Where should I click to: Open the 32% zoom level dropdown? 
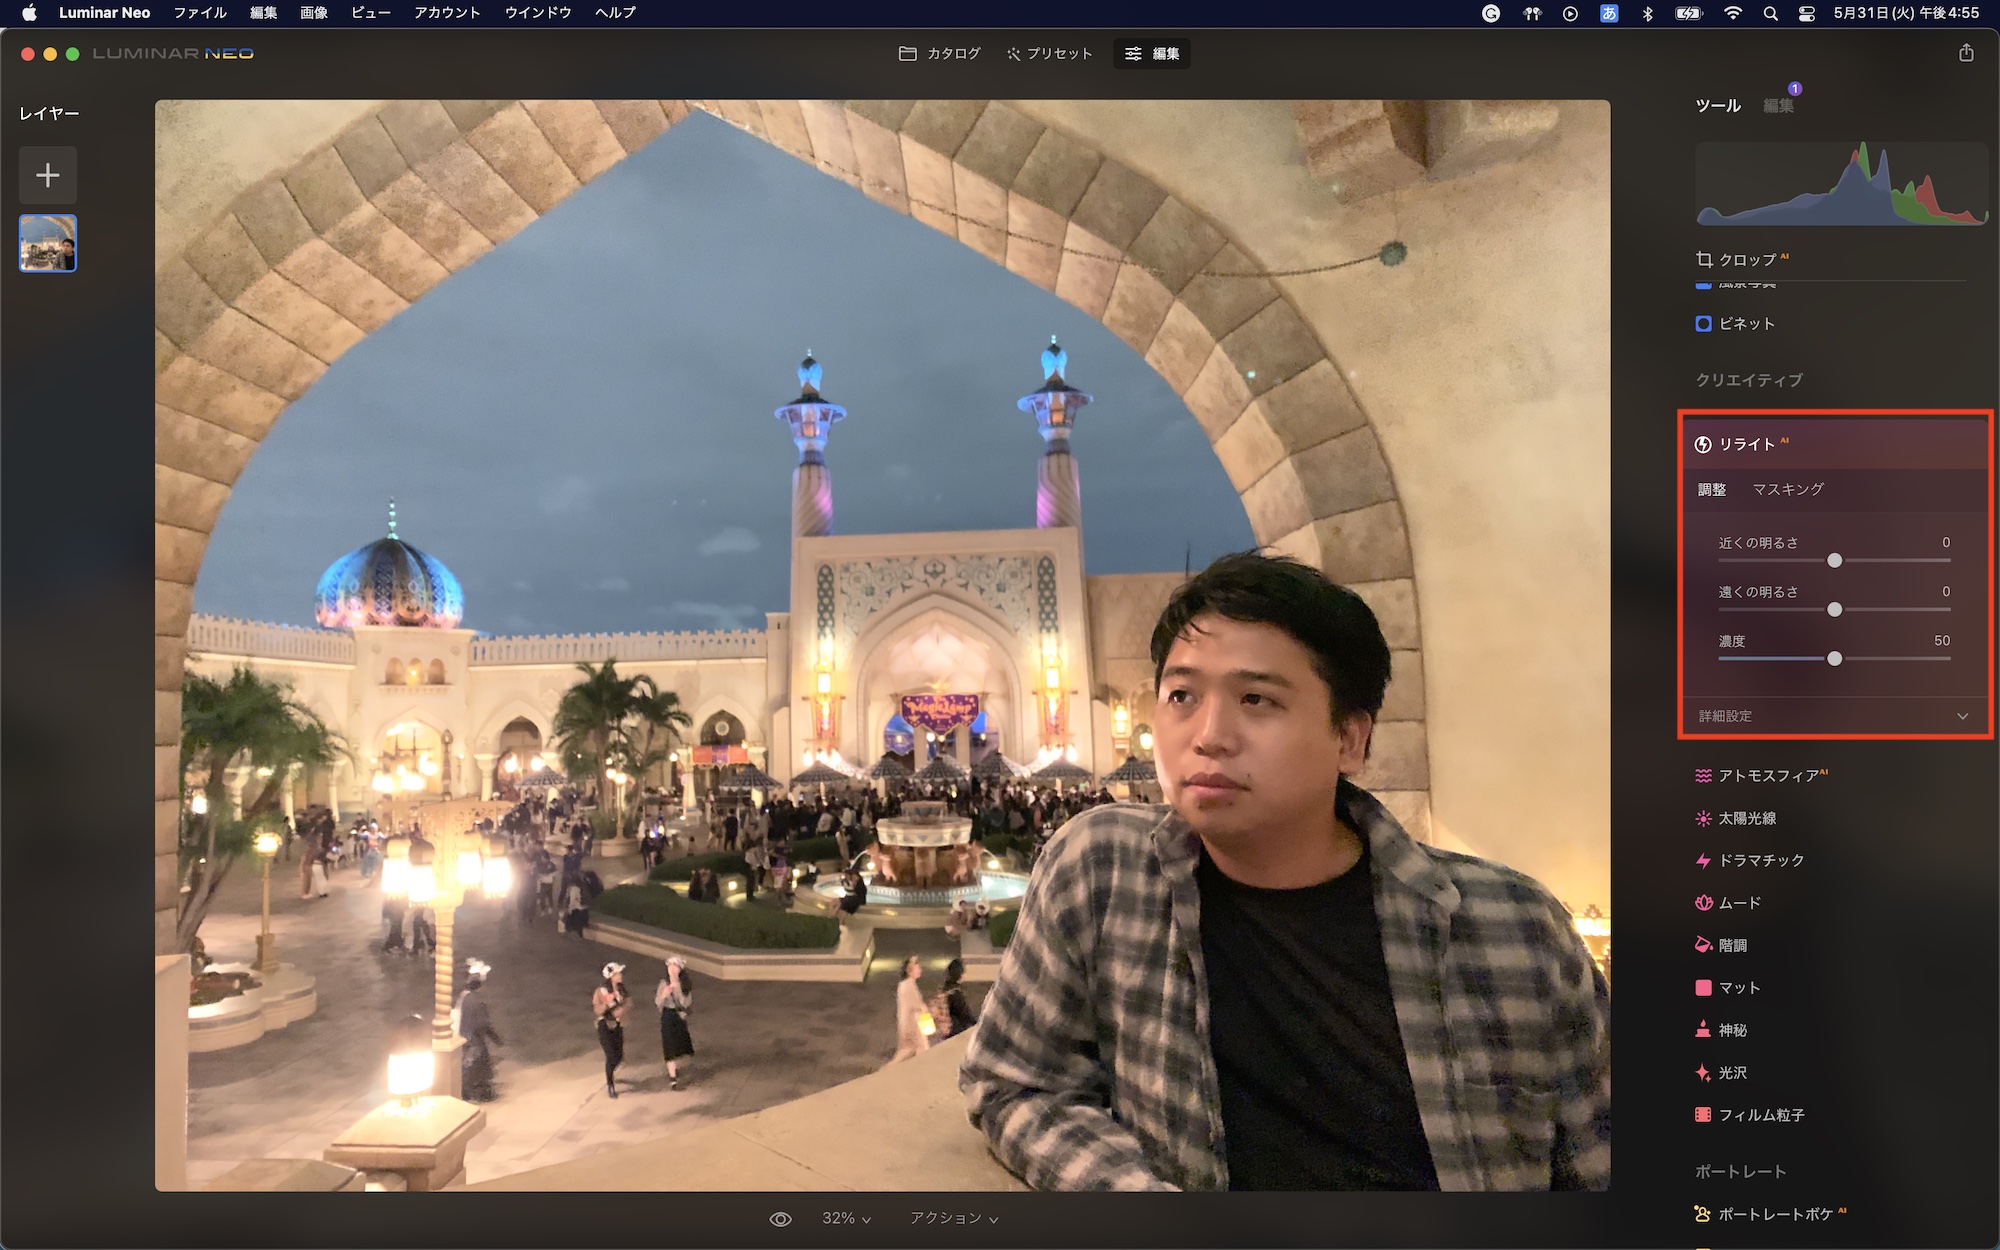tap(846, 1219)
